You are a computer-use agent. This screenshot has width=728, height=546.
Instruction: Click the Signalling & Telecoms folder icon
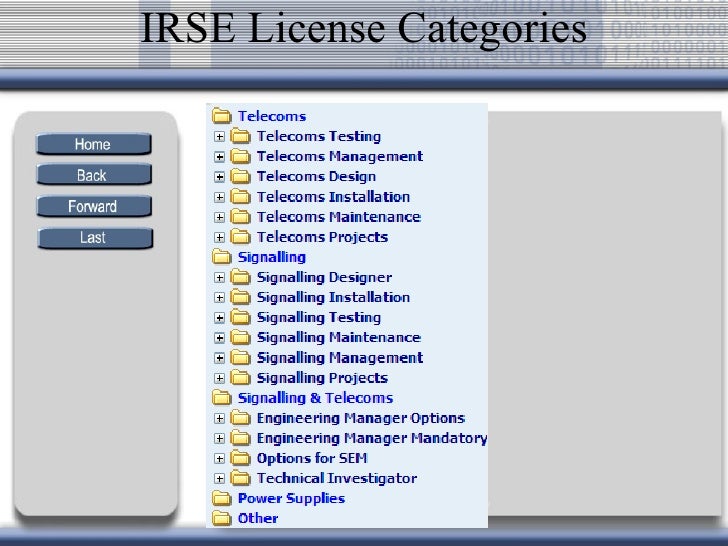[221, 398]
